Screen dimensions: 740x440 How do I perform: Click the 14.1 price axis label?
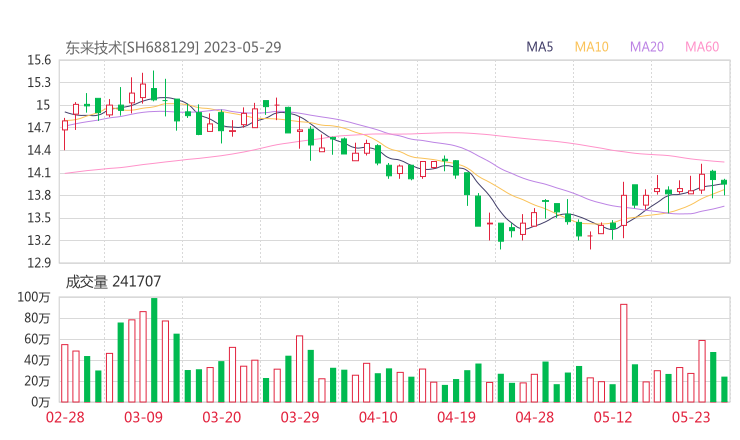(x=39, y=173)
